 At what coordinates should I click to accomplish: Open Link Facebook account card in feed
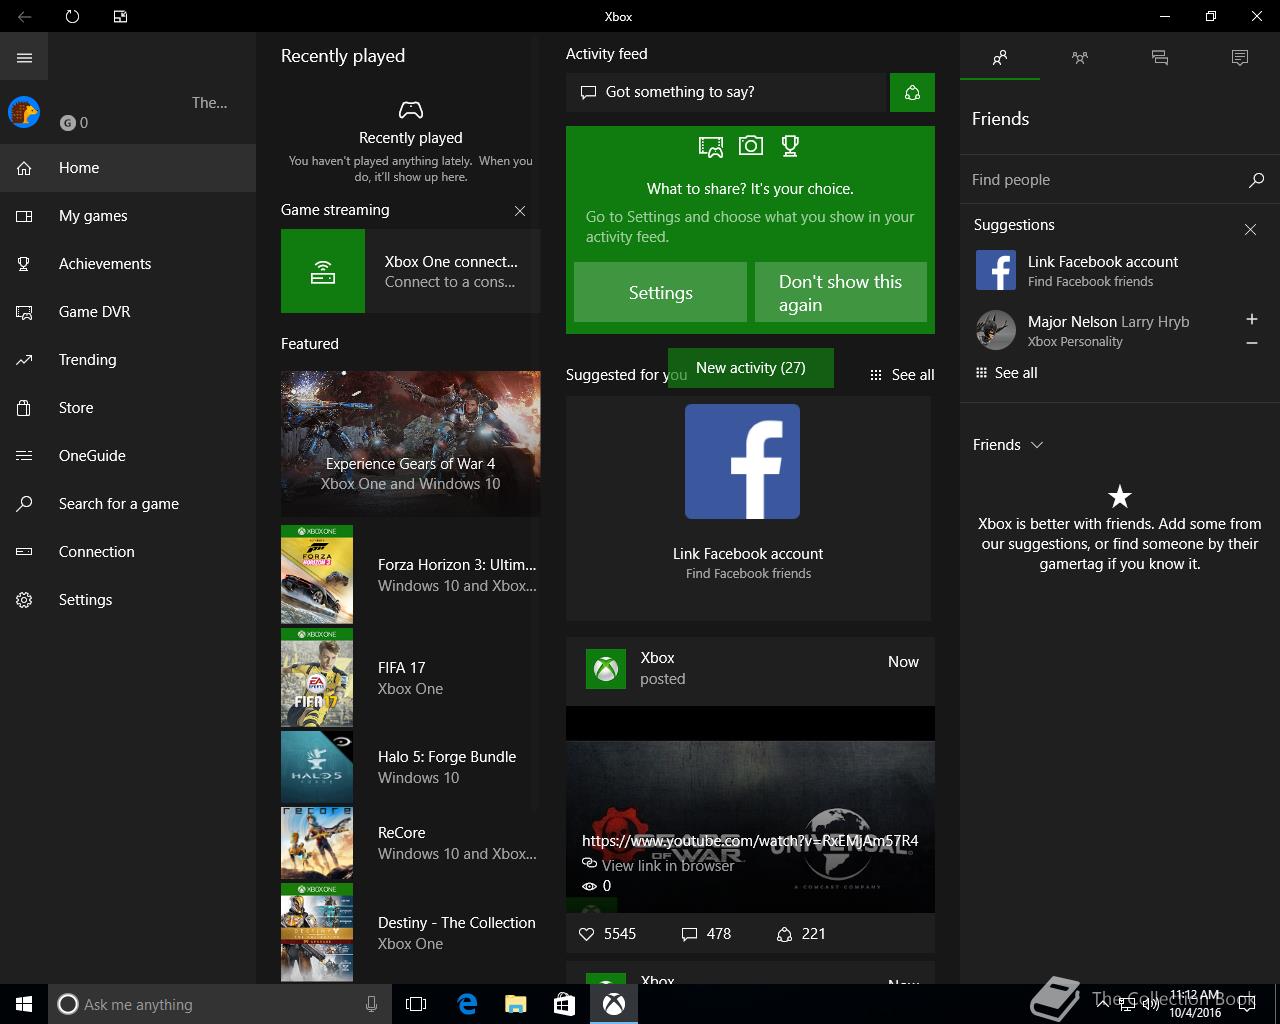748,508
